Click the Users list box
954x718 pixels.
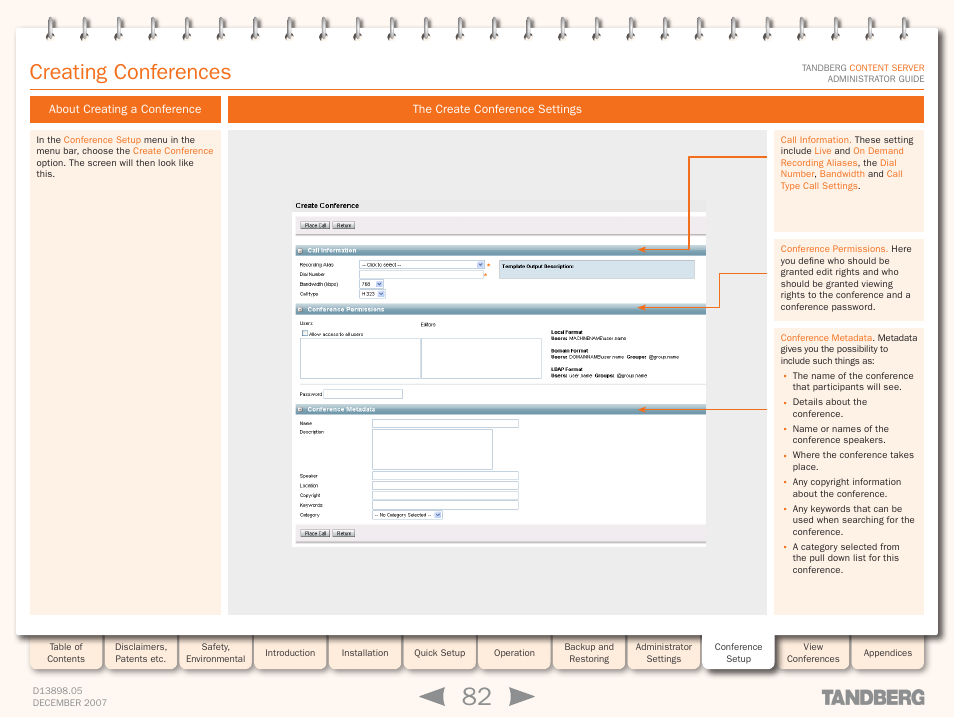(360, 358)
